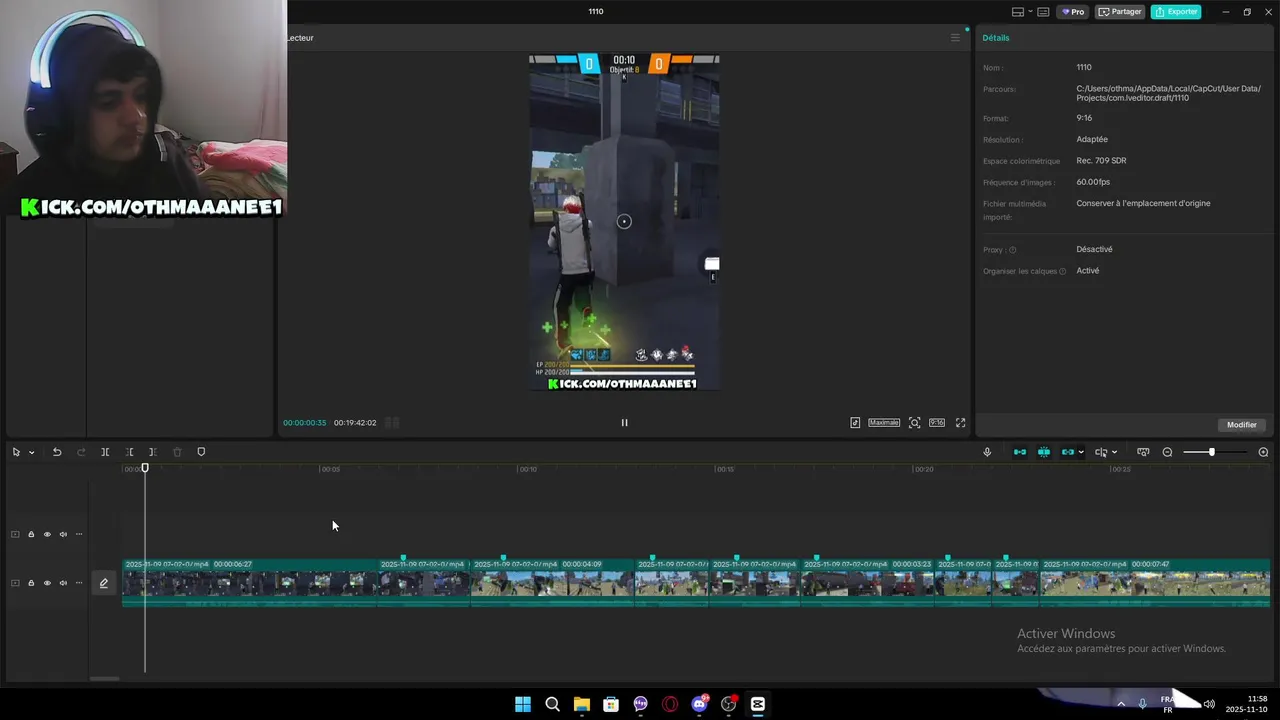Click the preview zoom focus icon
Screen dimensions: 1280x720
[914, 422]
